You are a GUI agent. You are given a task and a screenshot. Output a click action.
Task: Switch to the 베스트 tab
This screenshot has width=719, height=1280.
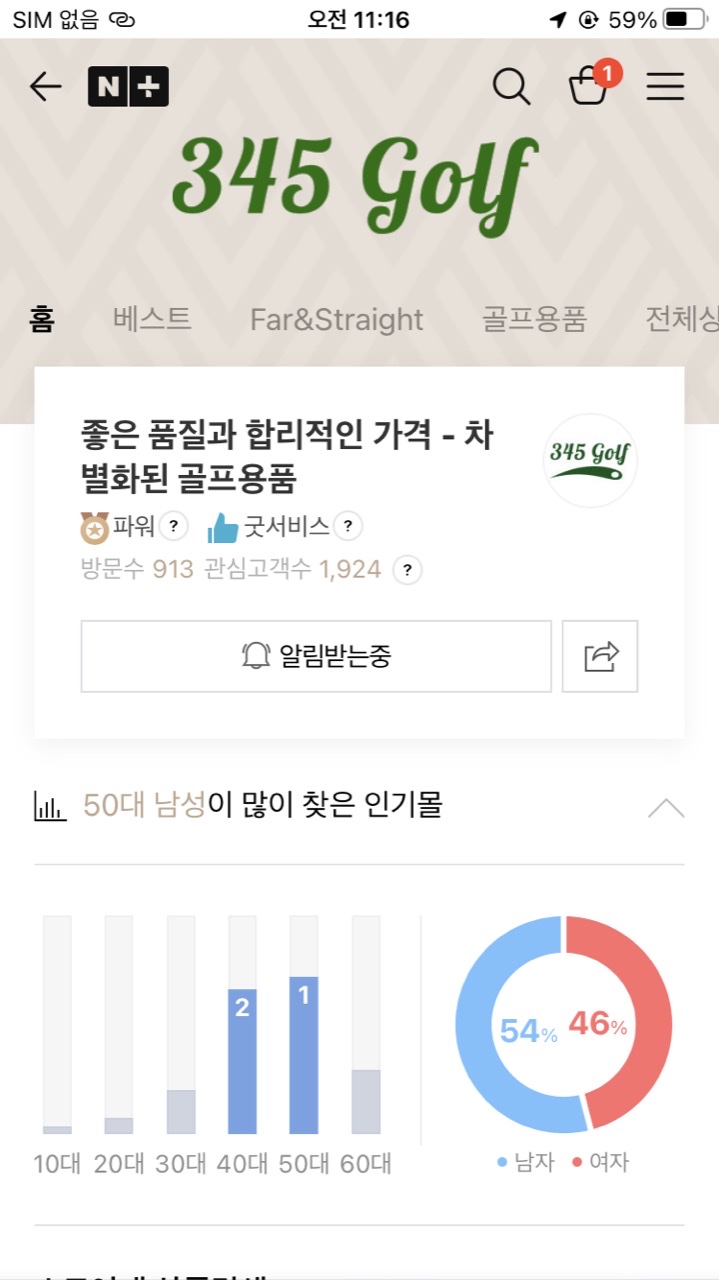[x=152, y=319]
